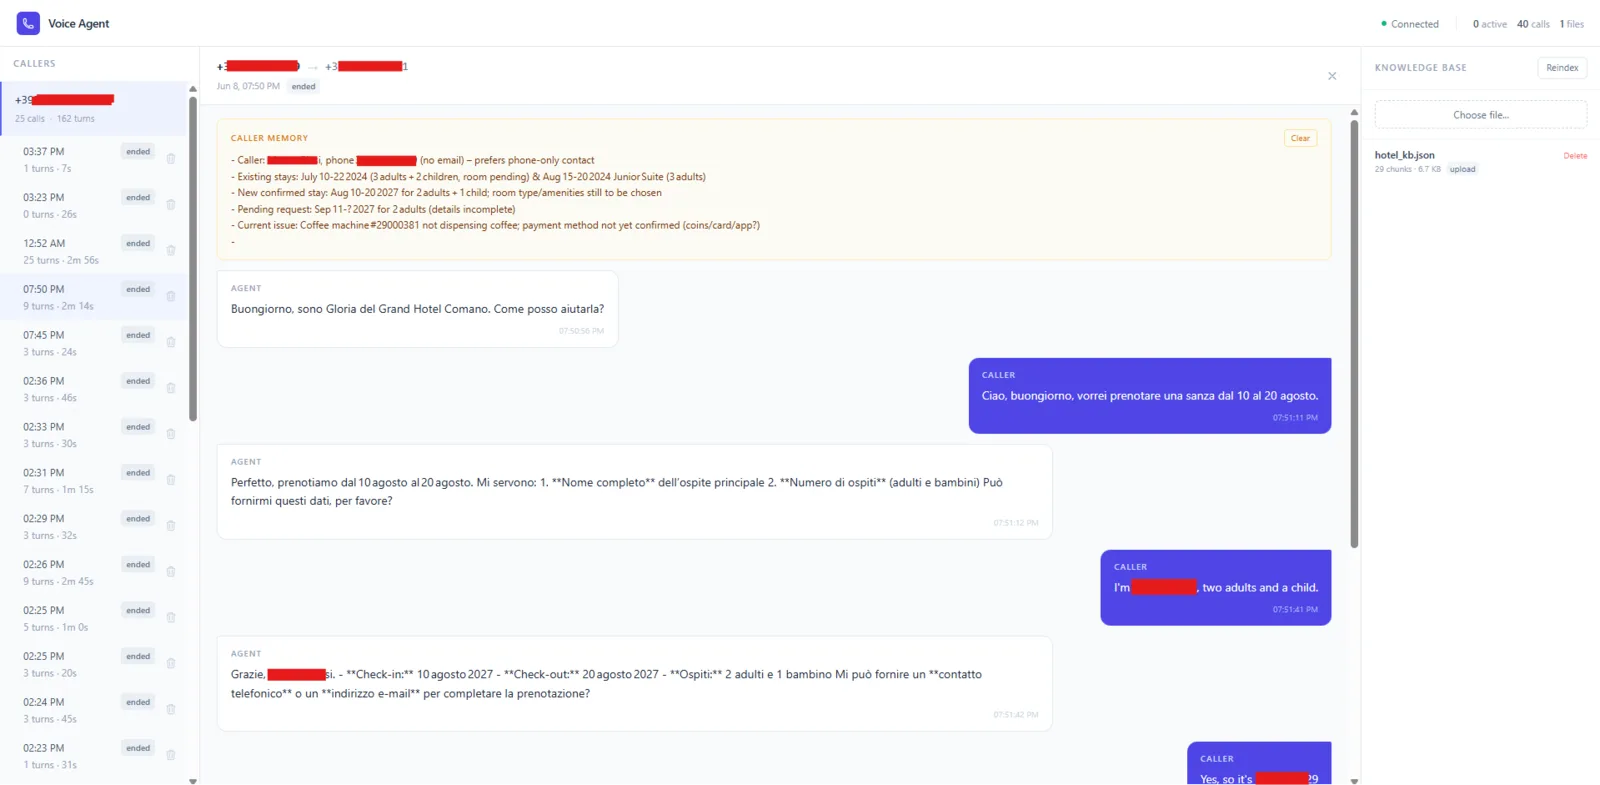1600x785 pixels.
Task: Select the 07:50 PM call with 9 turns
Action: (x=94, y=297)
